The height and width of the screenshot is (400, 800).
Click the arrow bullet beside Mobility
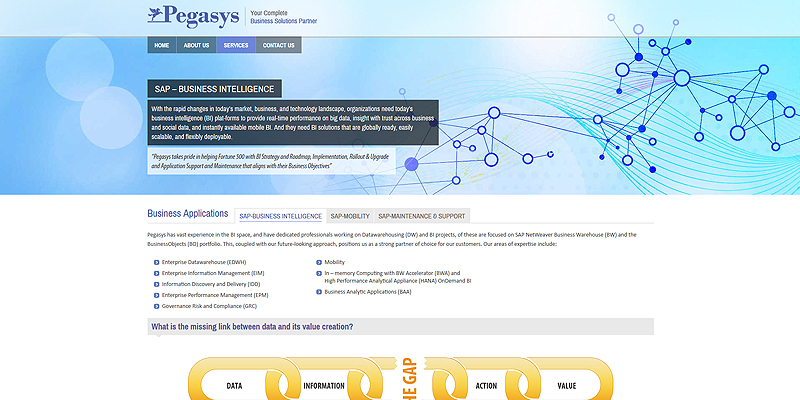click(x=319, y=262)
